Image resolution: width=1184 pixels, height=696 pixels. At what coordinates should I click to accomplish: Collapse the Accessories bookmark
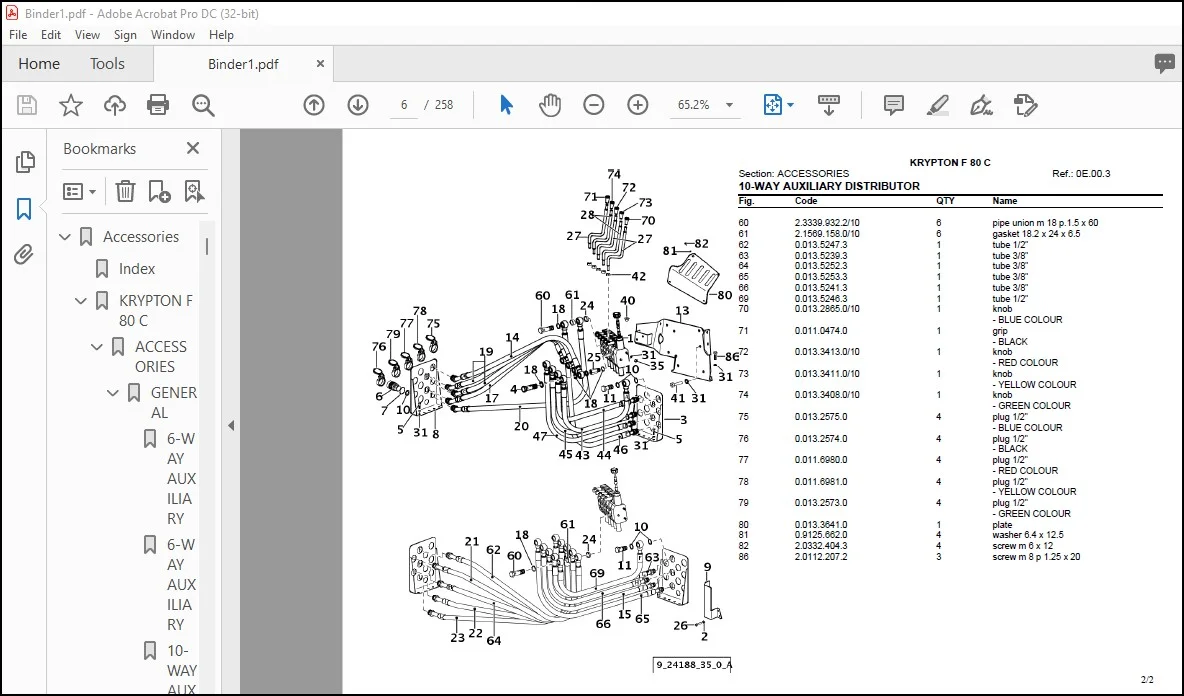tap(65, 237)
